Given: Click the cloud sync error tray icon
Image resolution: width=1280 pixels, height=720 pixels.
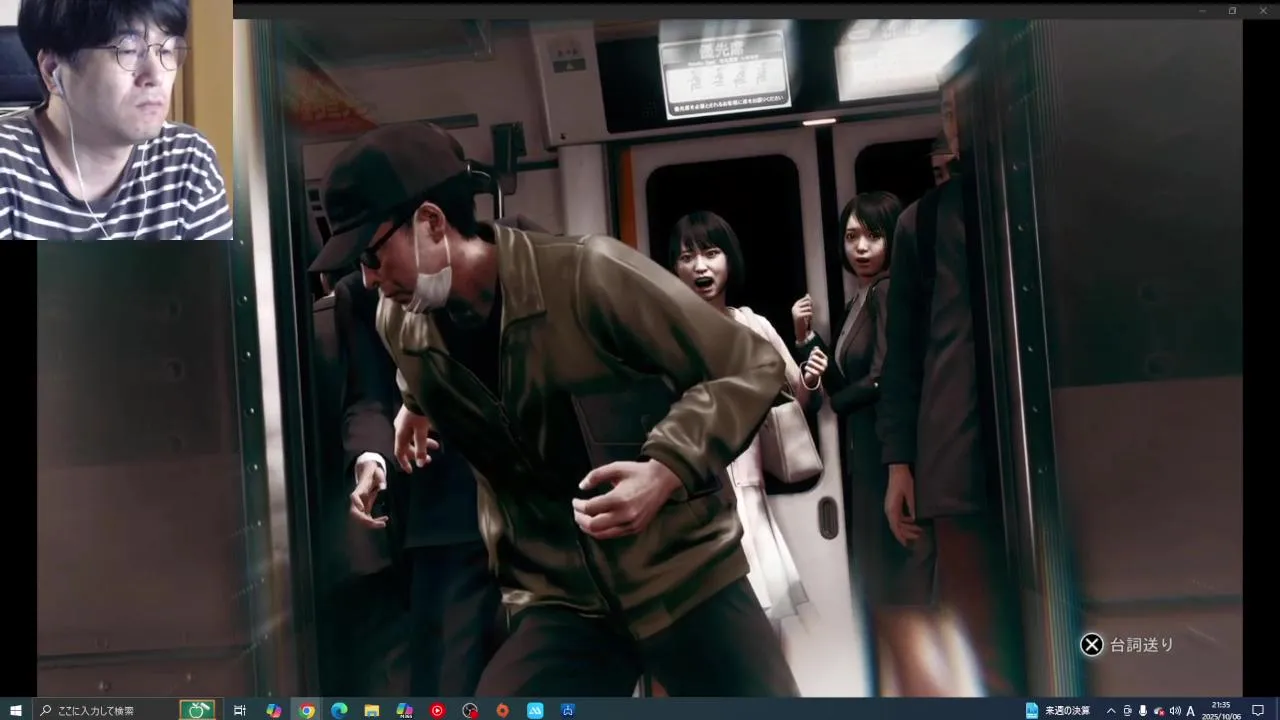Looking at the screenshot, I should tap(1159, 710).
